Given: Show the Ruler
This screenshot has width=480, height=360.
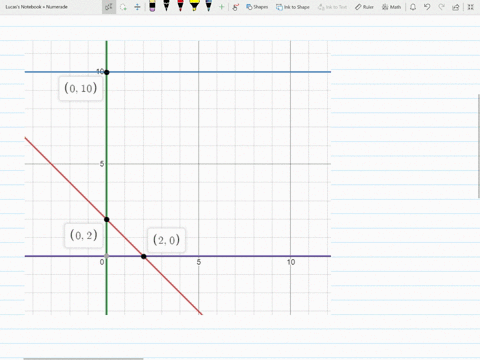Looking at the screenshot, I should 364,7.
